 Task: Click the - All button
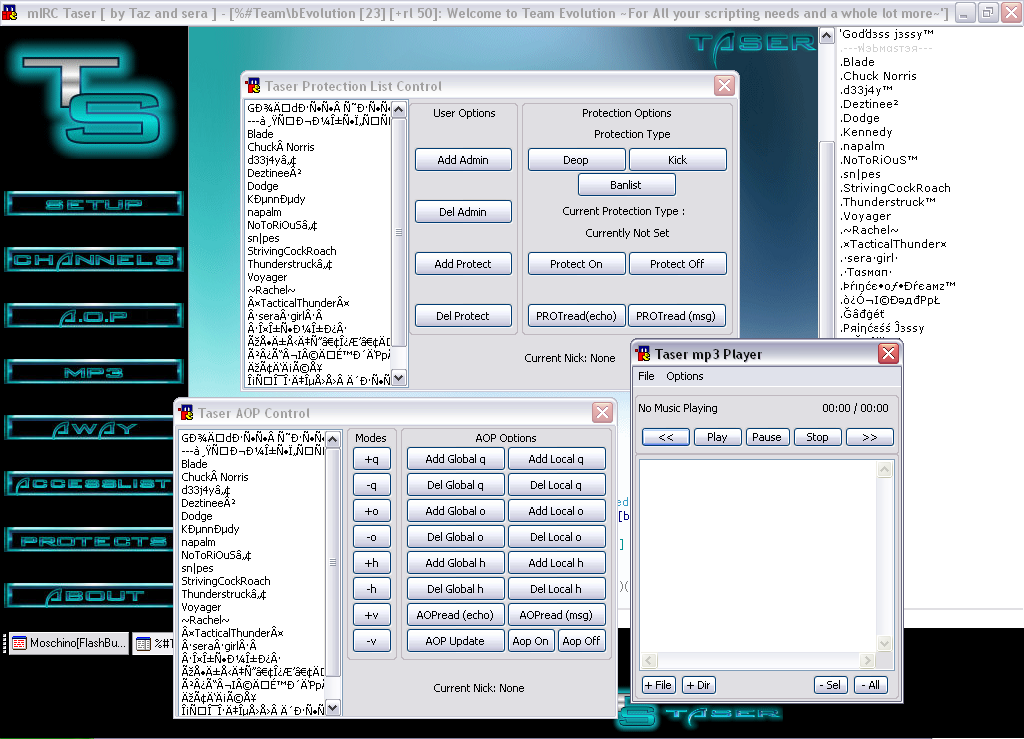871,685
